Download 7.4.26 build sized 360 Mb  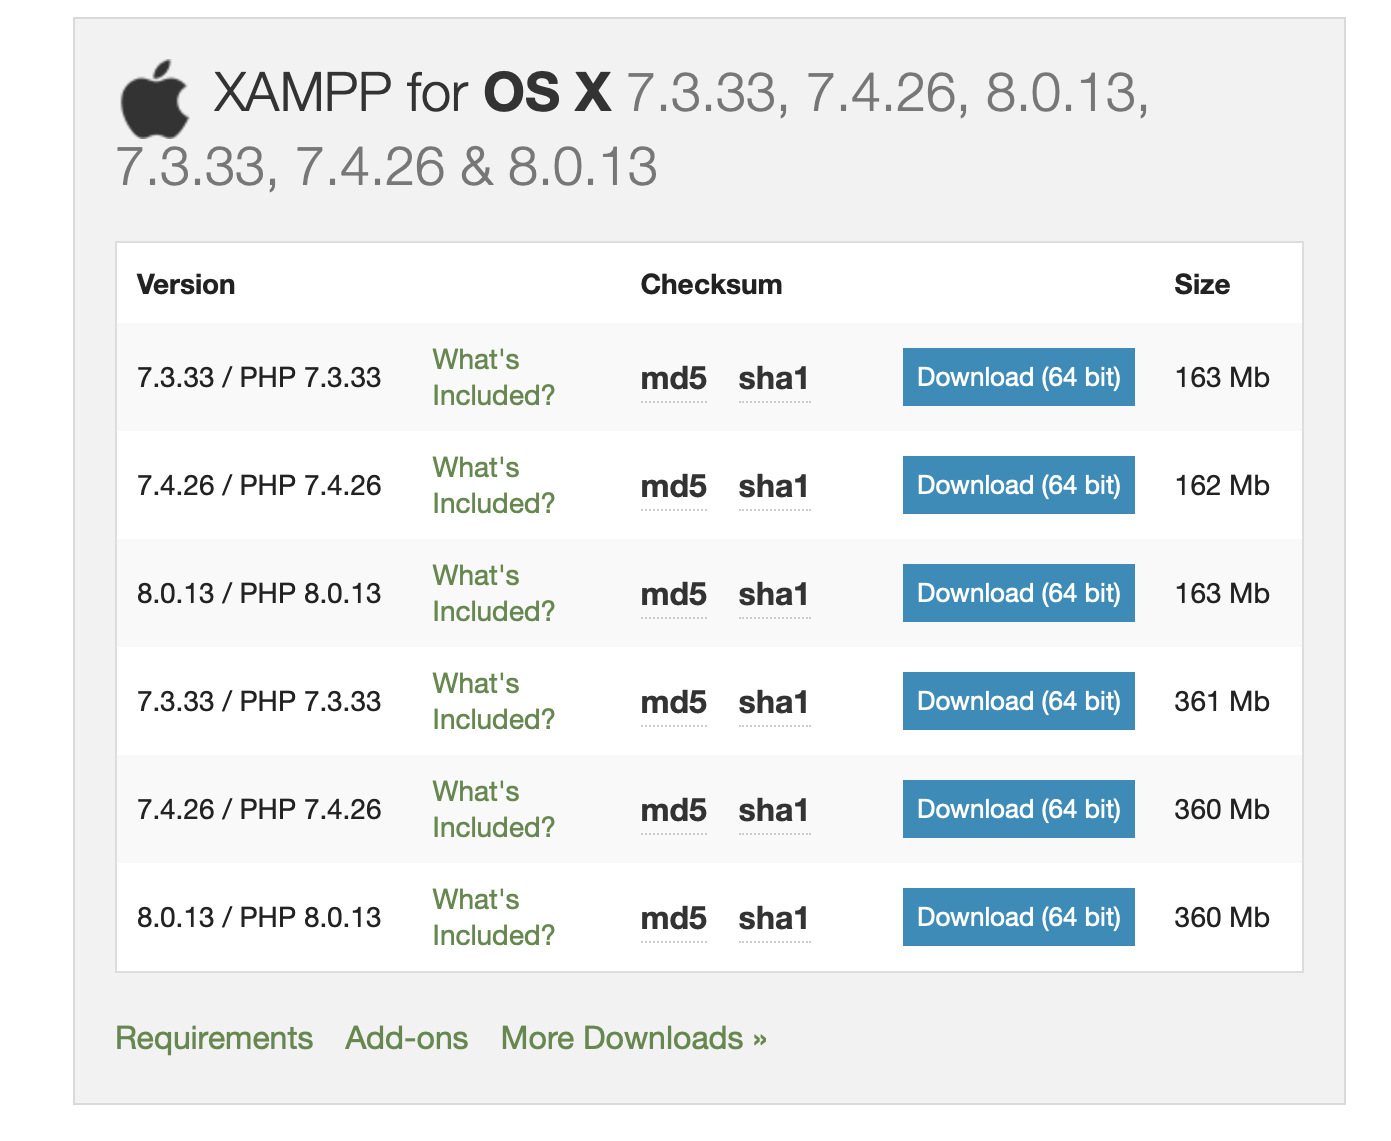(x=1018, y=809)
